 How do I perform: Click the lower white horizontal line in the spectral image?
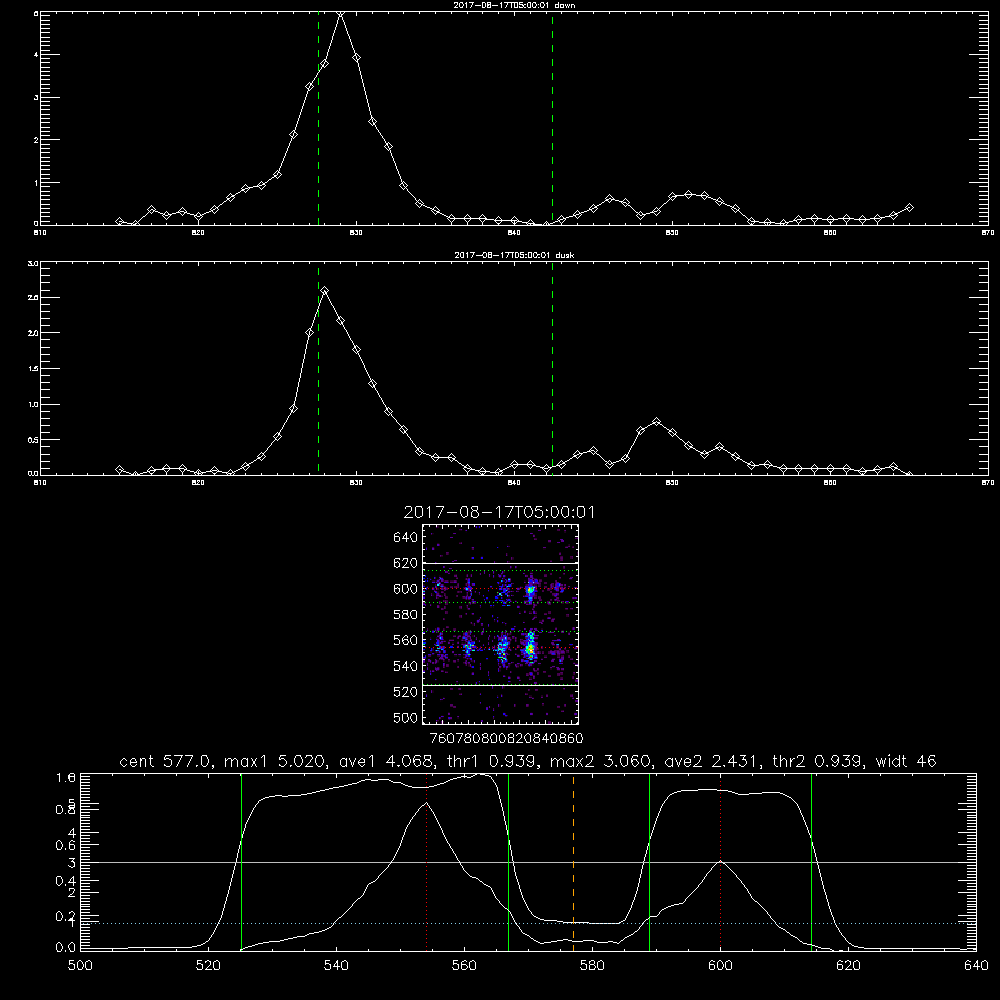(501, 685)
